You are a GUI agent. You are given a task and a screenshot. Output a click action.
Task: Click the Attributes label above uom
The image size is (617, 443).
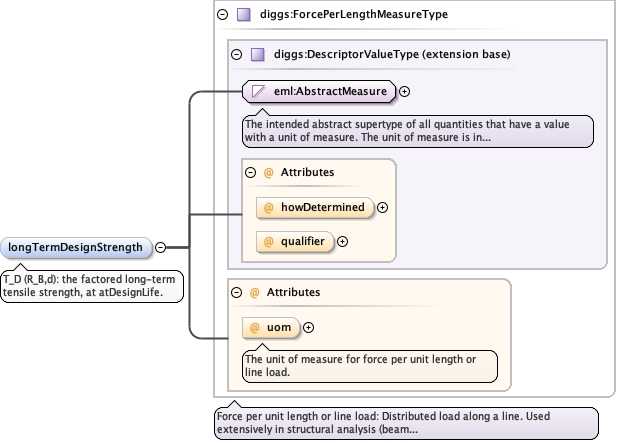click(x=294, y=292)
